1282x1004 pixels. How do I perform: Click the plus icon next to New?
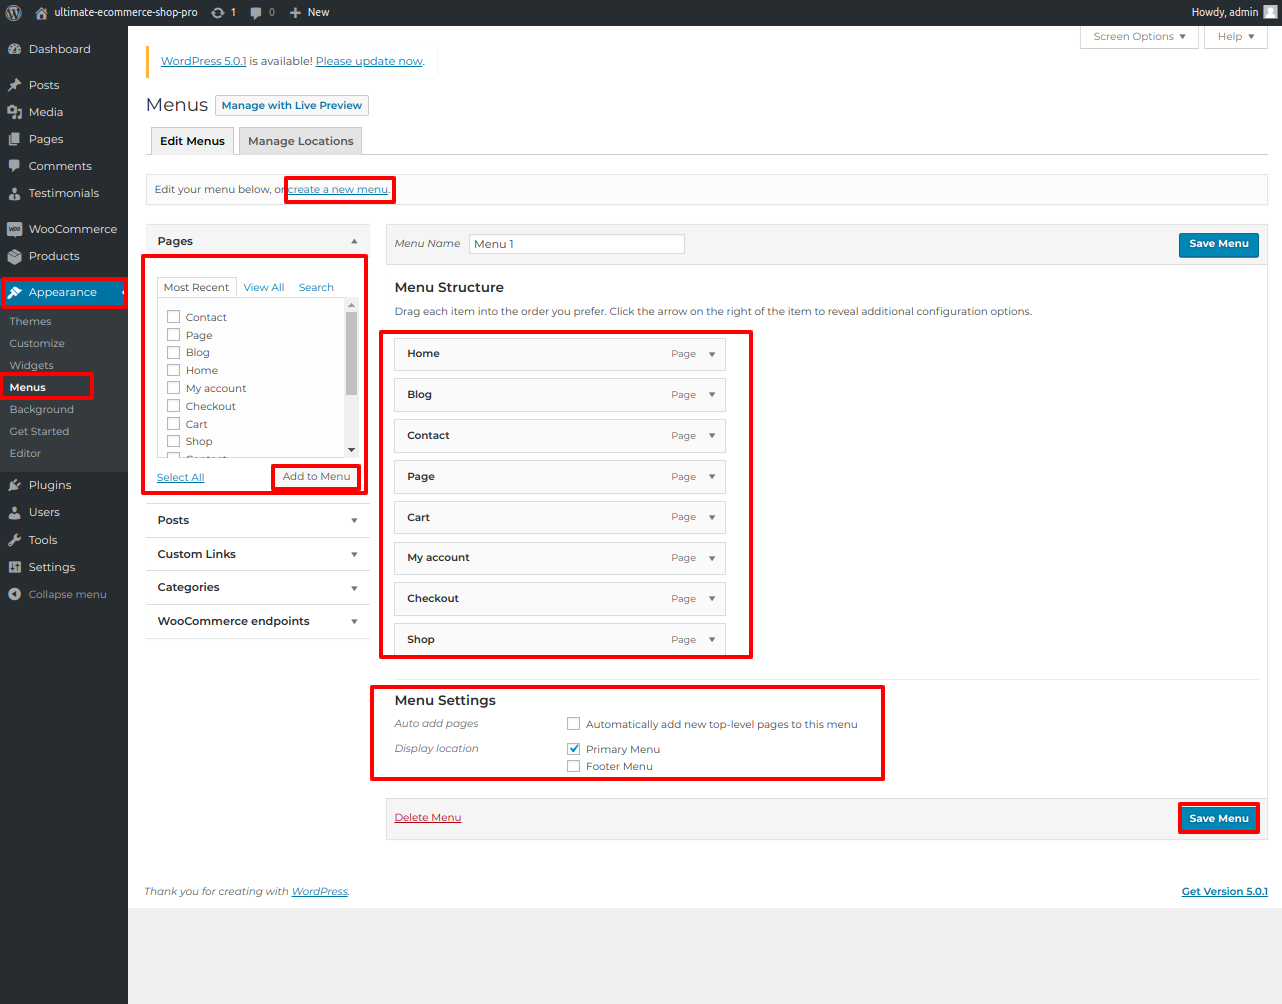(295, 13)
